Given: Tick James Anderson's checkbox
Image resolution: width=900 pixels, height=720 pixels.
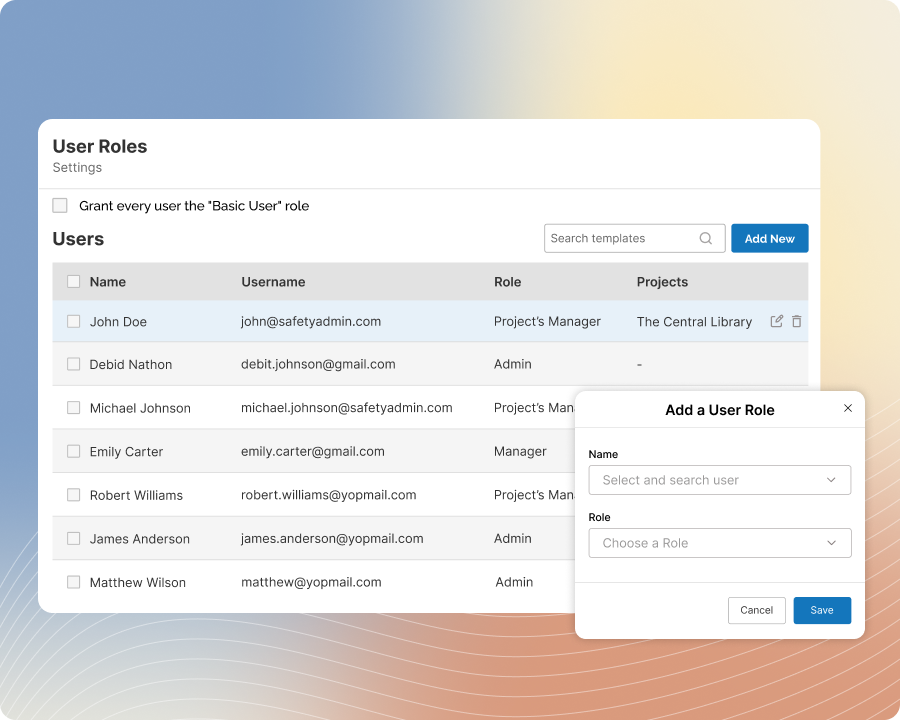Looking at the screenshot, I should (73, 539).
